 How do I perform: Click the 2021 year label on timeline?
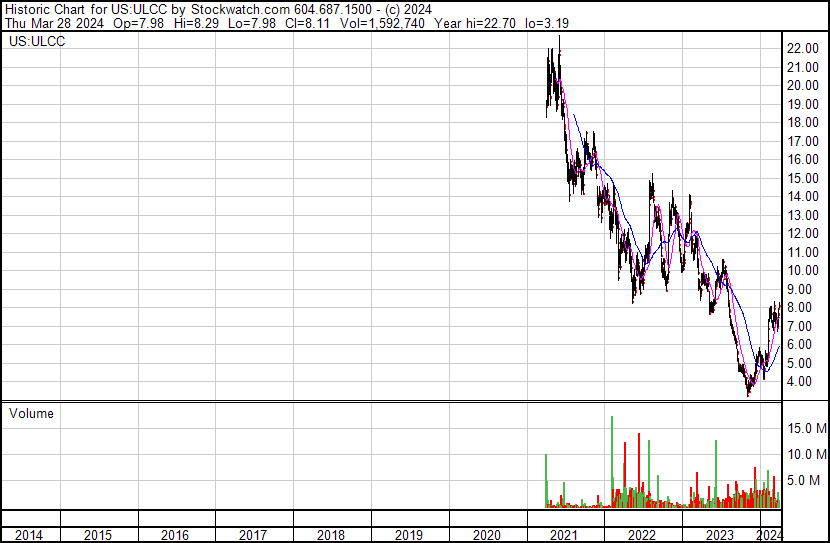click(564, 535)
